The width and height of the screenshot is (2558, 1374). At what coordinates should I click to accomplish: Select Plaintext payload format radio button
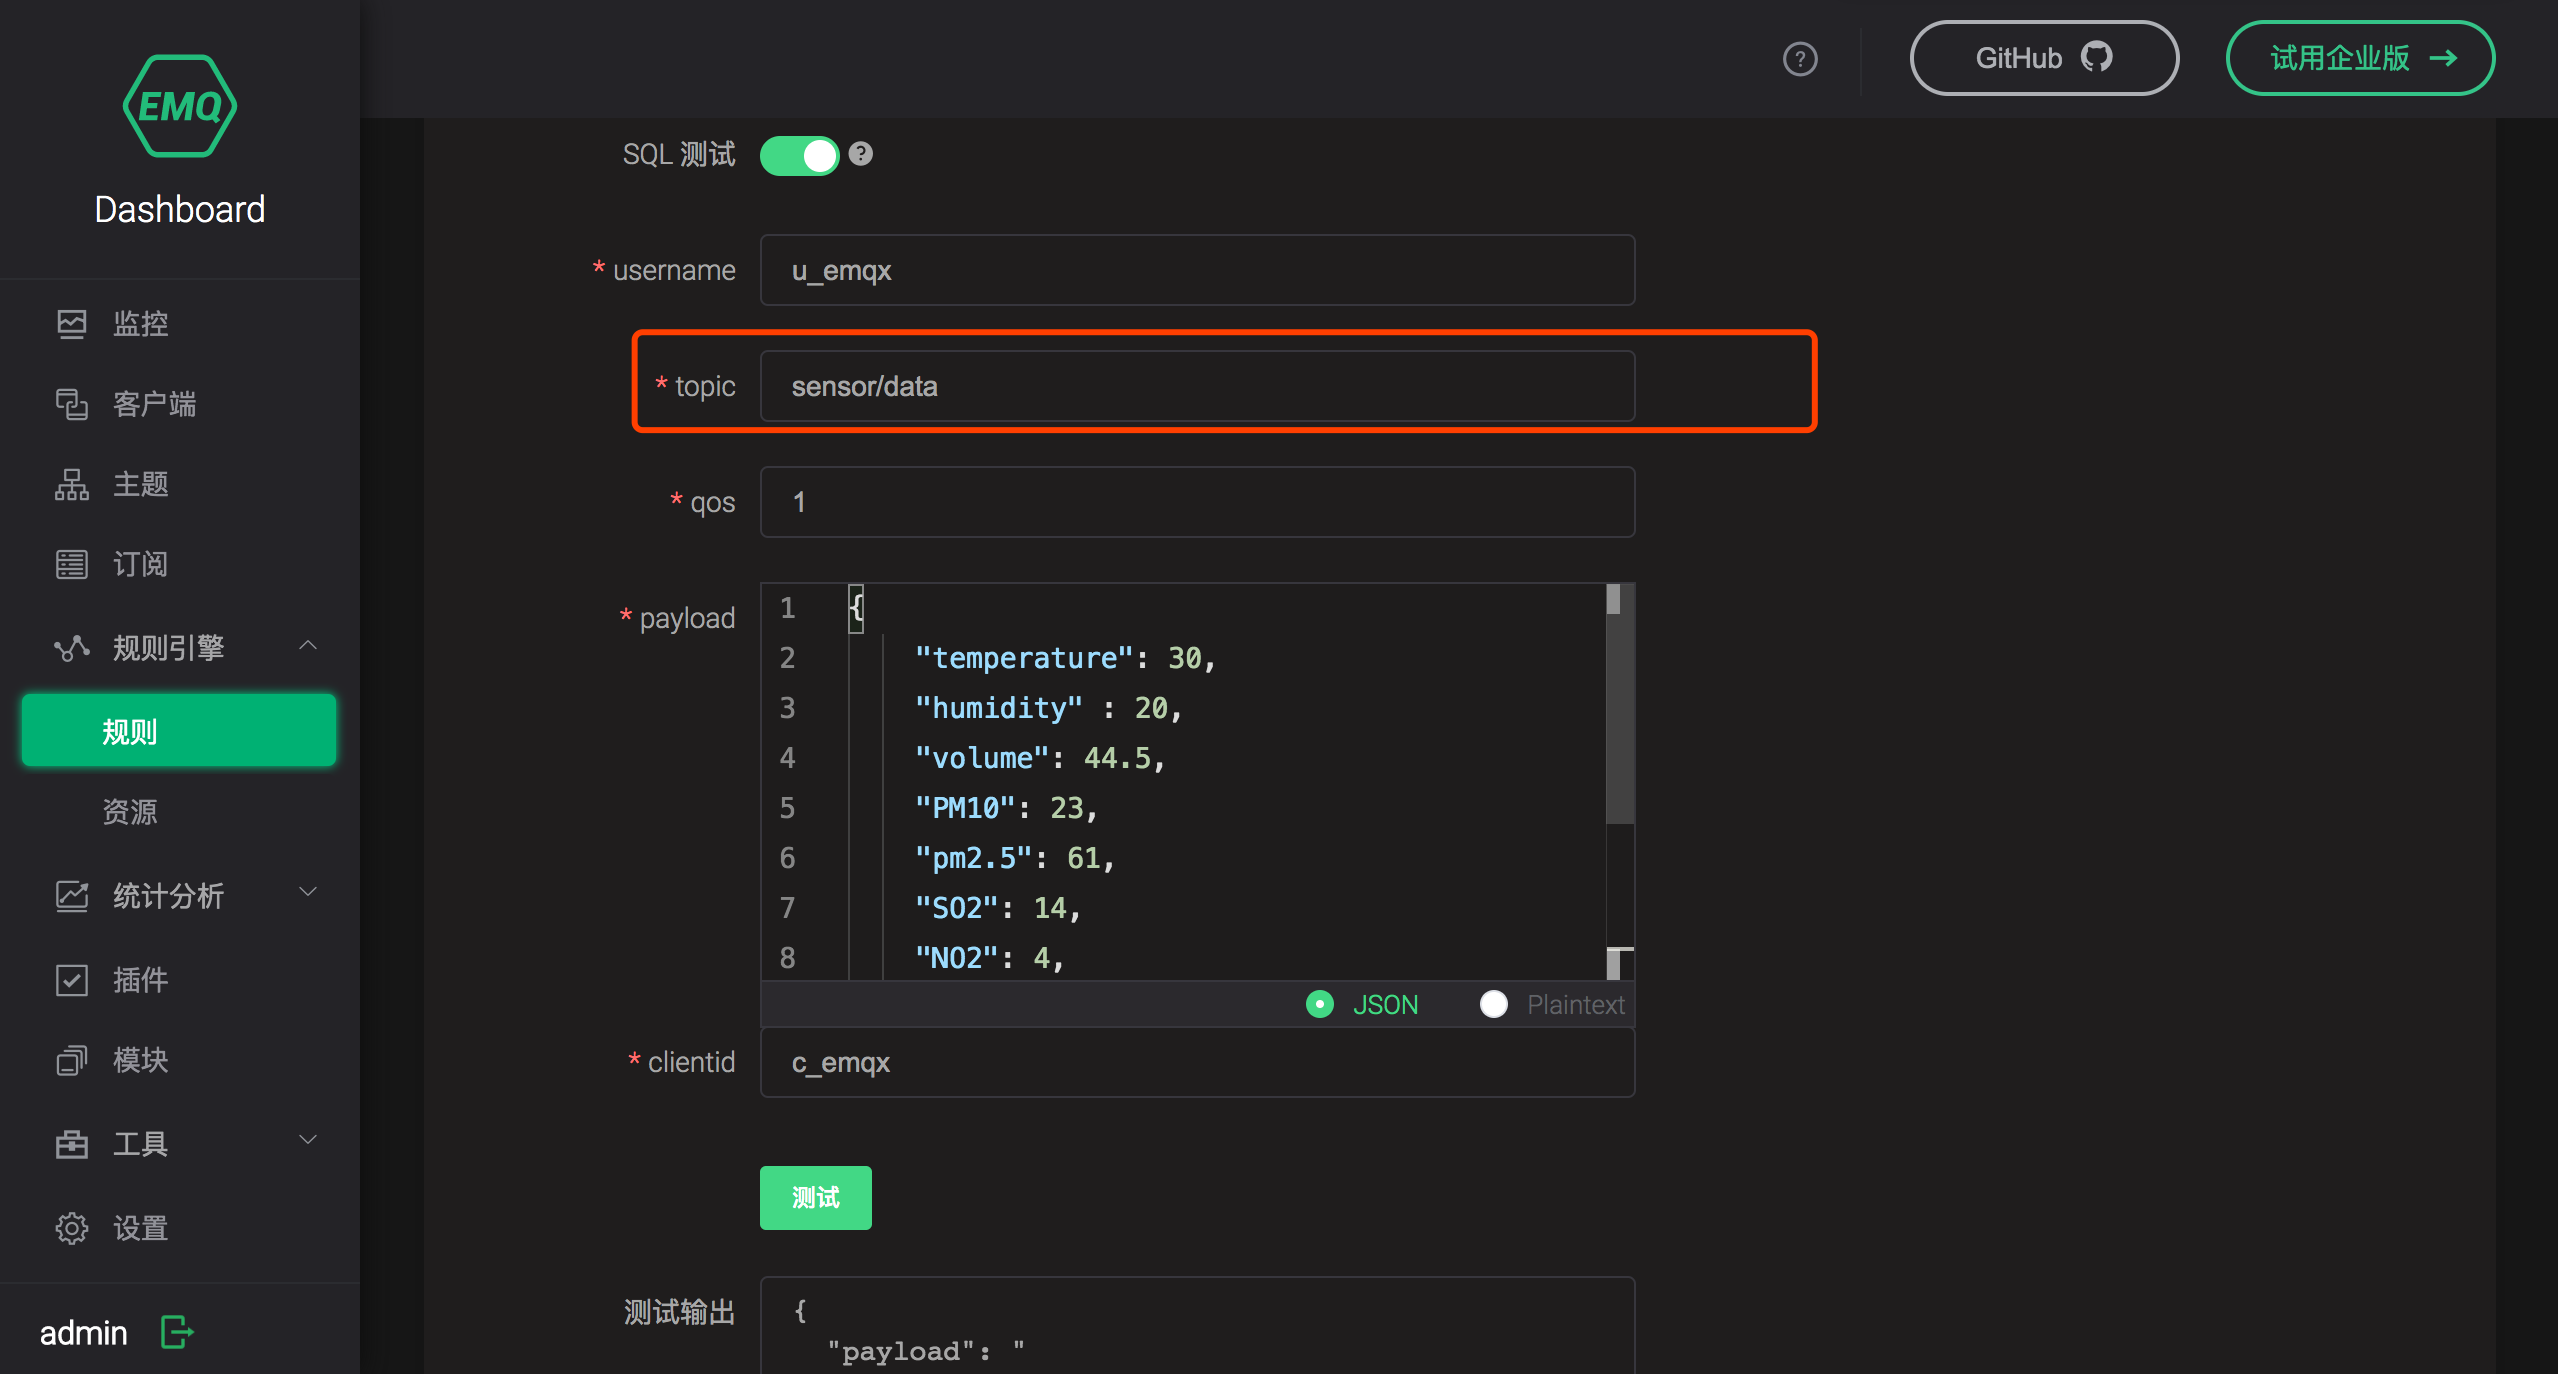(1492, 1003)
